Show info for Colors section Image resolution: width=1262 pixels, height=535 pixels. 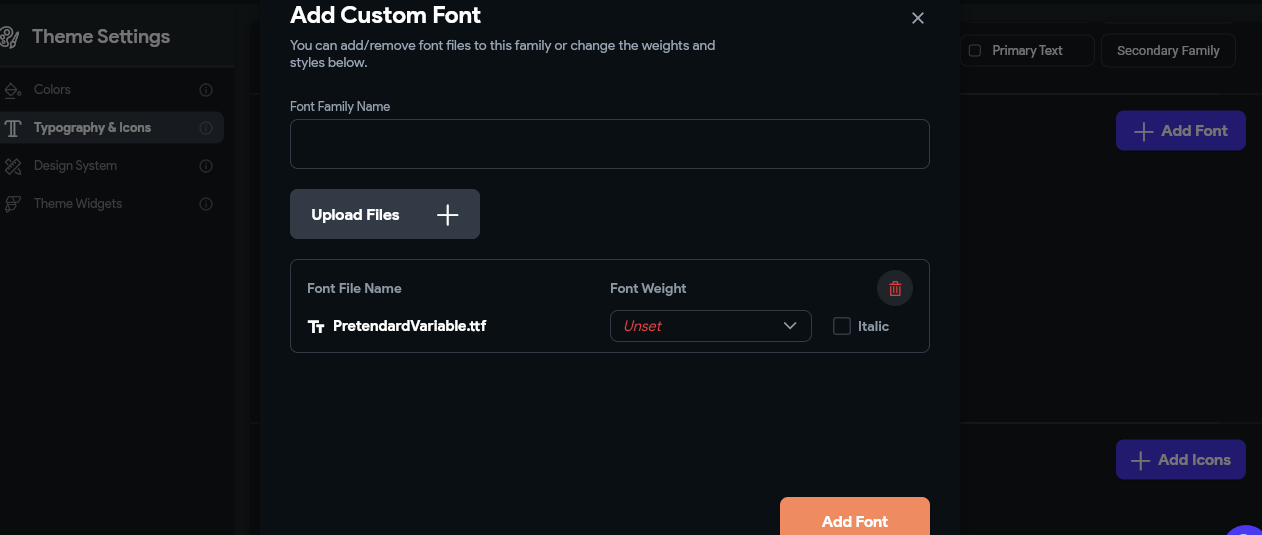(206, 90)
